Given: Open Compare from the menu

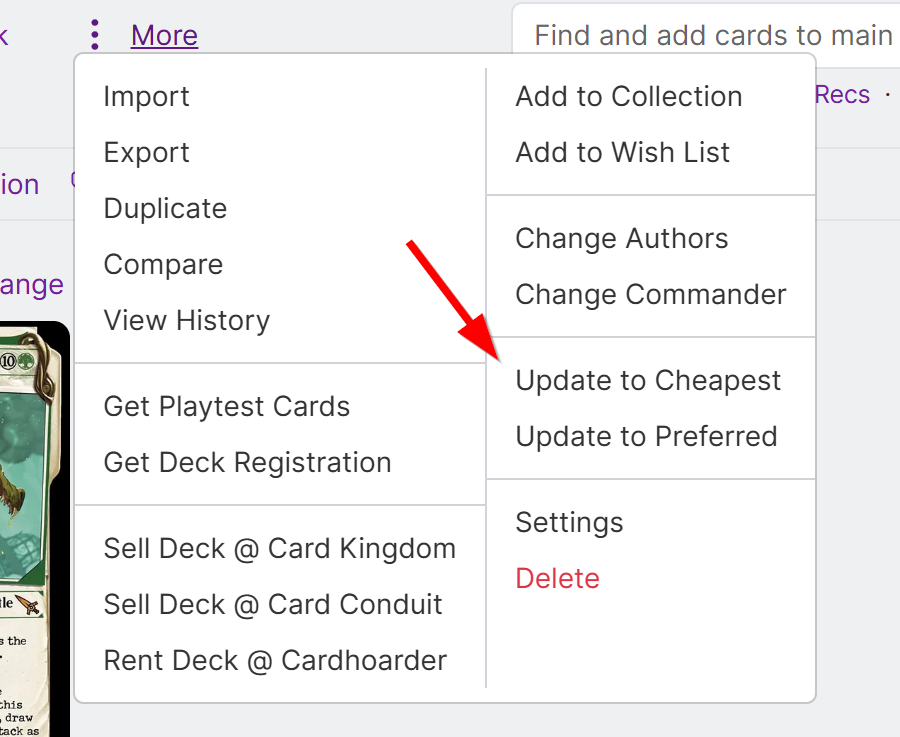Looking at the screenshot, I should point(163,265).
